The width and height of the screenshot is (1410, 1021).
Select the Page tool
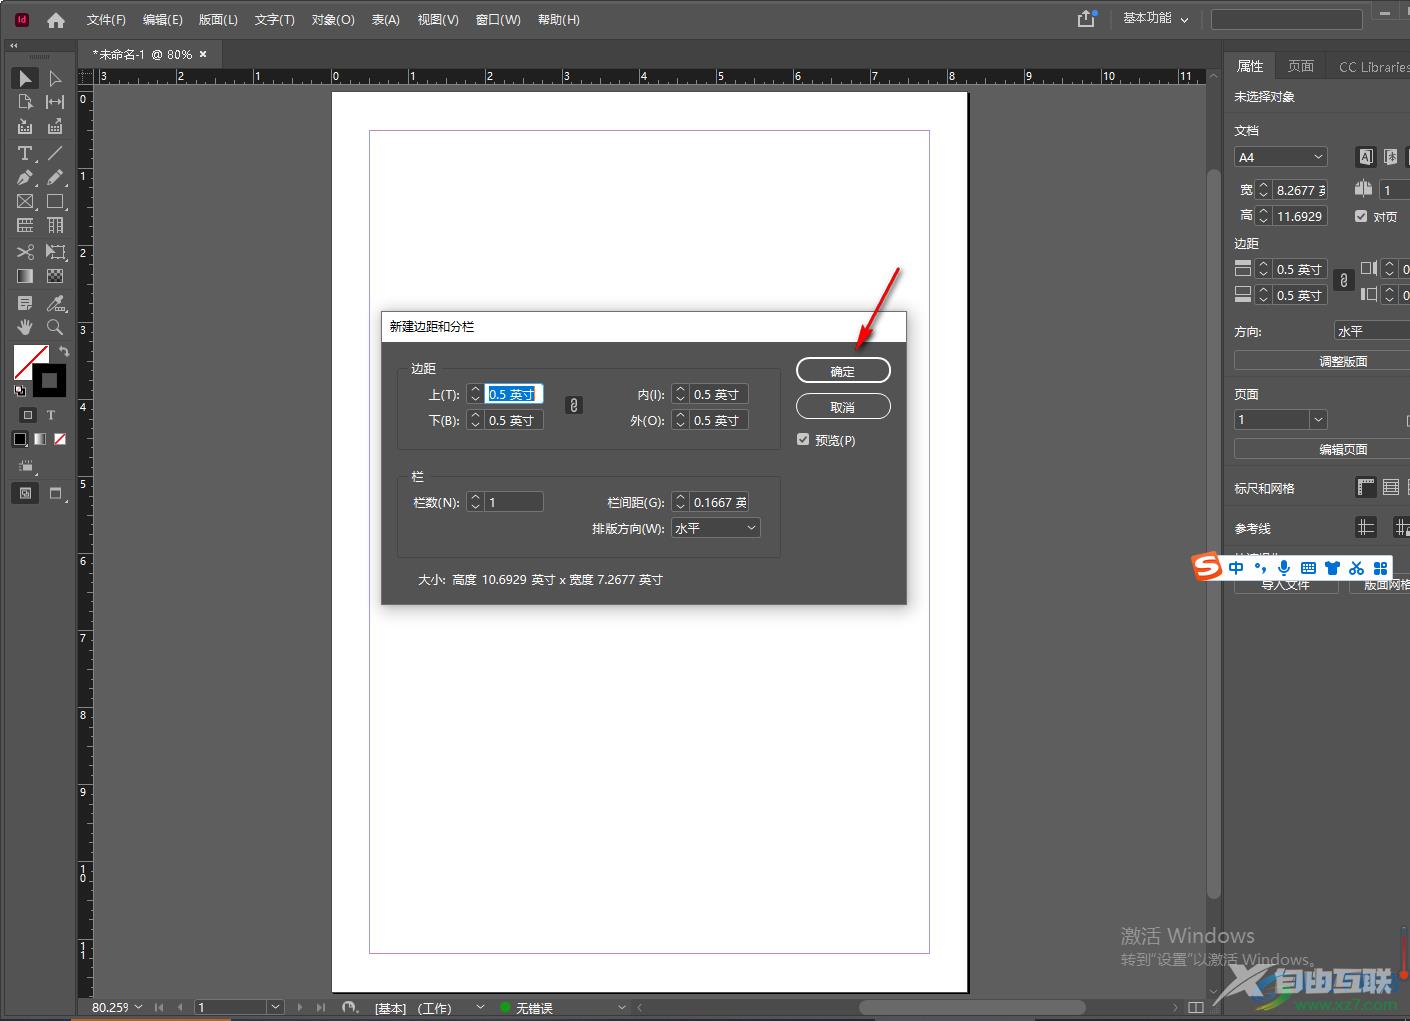25,102
